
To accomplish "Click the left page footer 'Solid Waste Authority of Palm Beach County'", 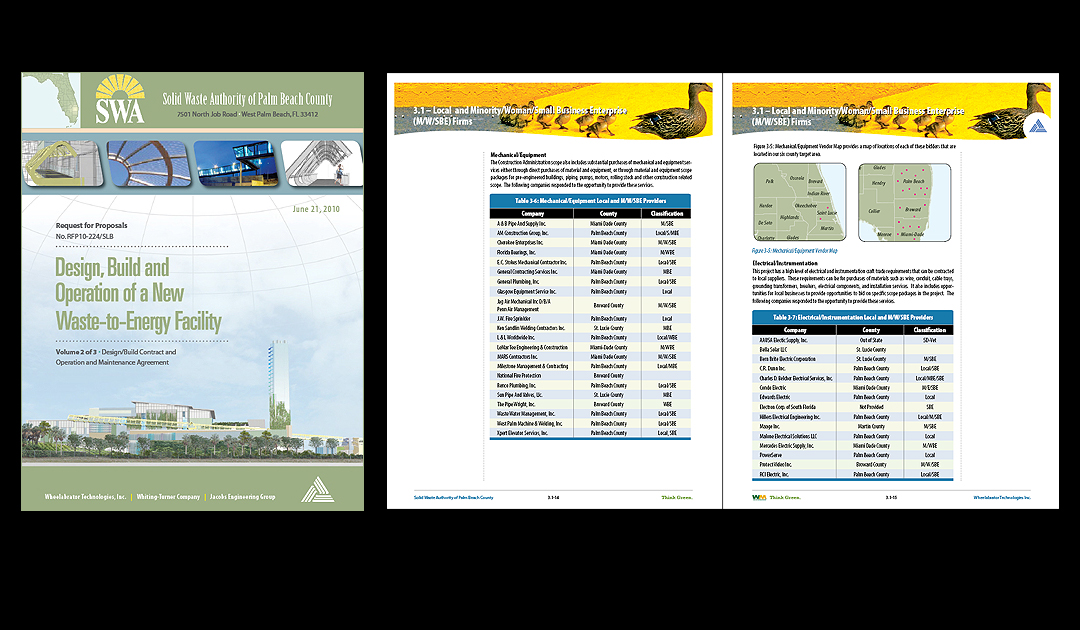I will (x=453, y=497).
